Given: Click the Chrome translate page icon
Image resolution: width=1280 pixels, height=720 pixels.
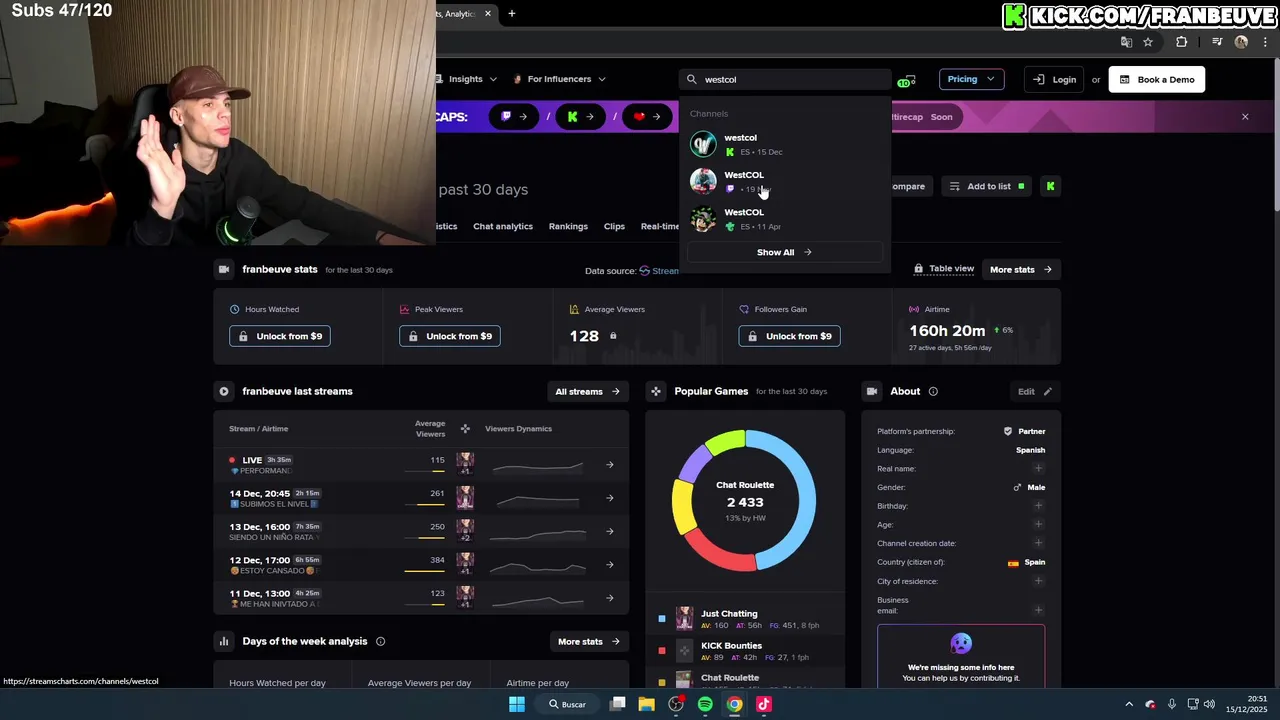Looking at the screenshot, I should pyautogui.click(x=1126, y=42).
